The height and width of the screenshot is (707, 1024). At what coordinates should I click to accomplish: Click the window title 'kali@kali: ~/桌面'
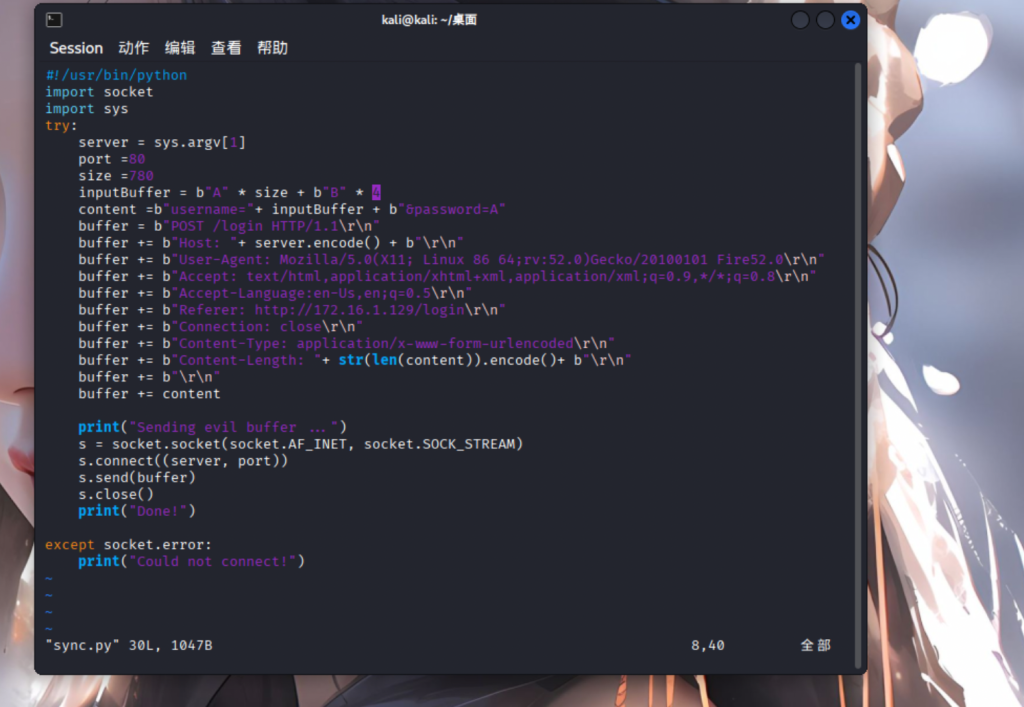(x=429, y=20)
